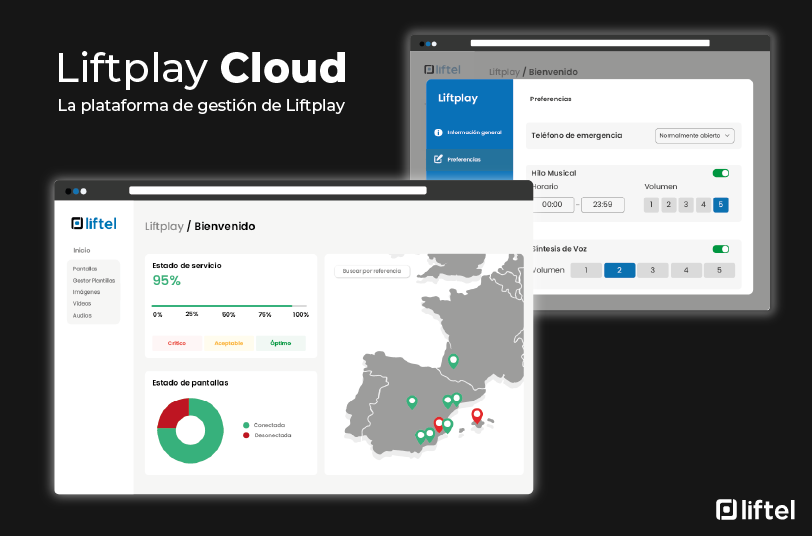Set Hilo Musical volume to 2
Viewport: 812px width, 536px height.
(669, 205)
